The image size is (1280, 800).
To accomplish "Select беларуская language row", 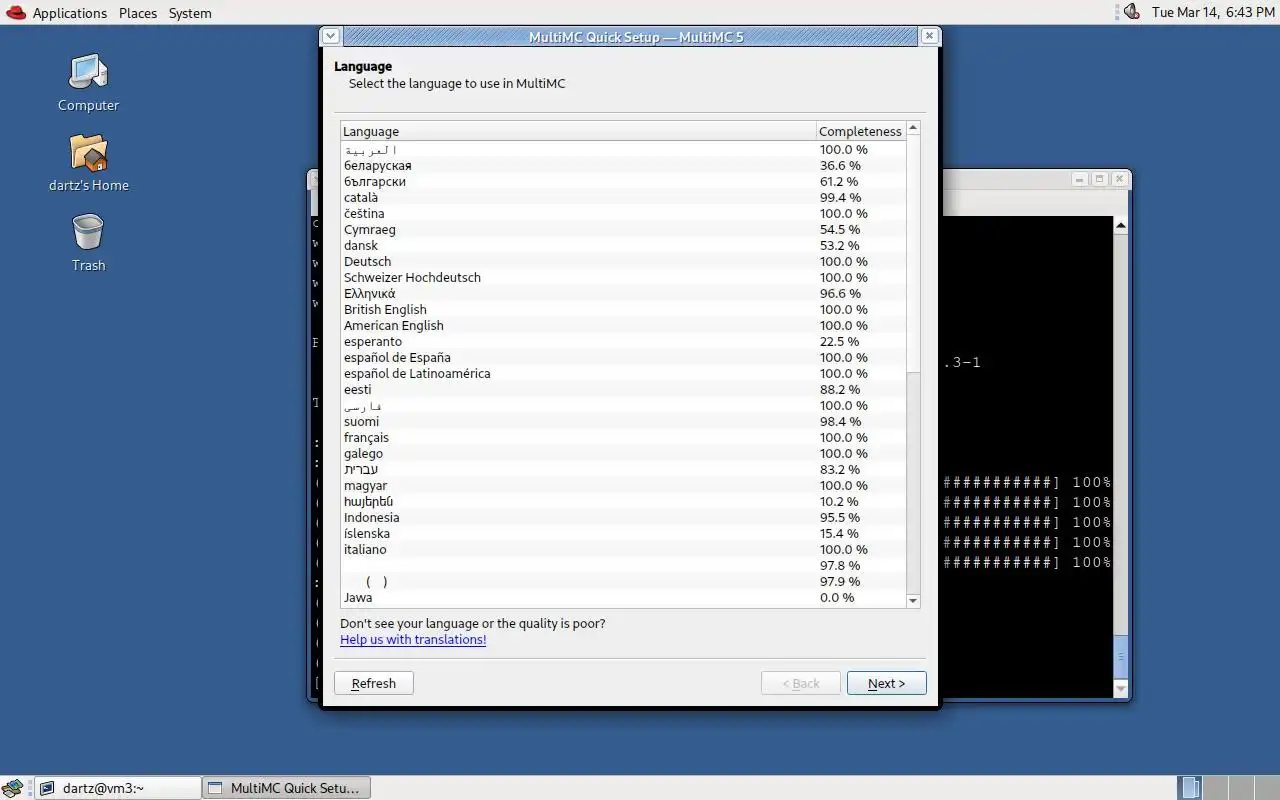I will [623, 165].
